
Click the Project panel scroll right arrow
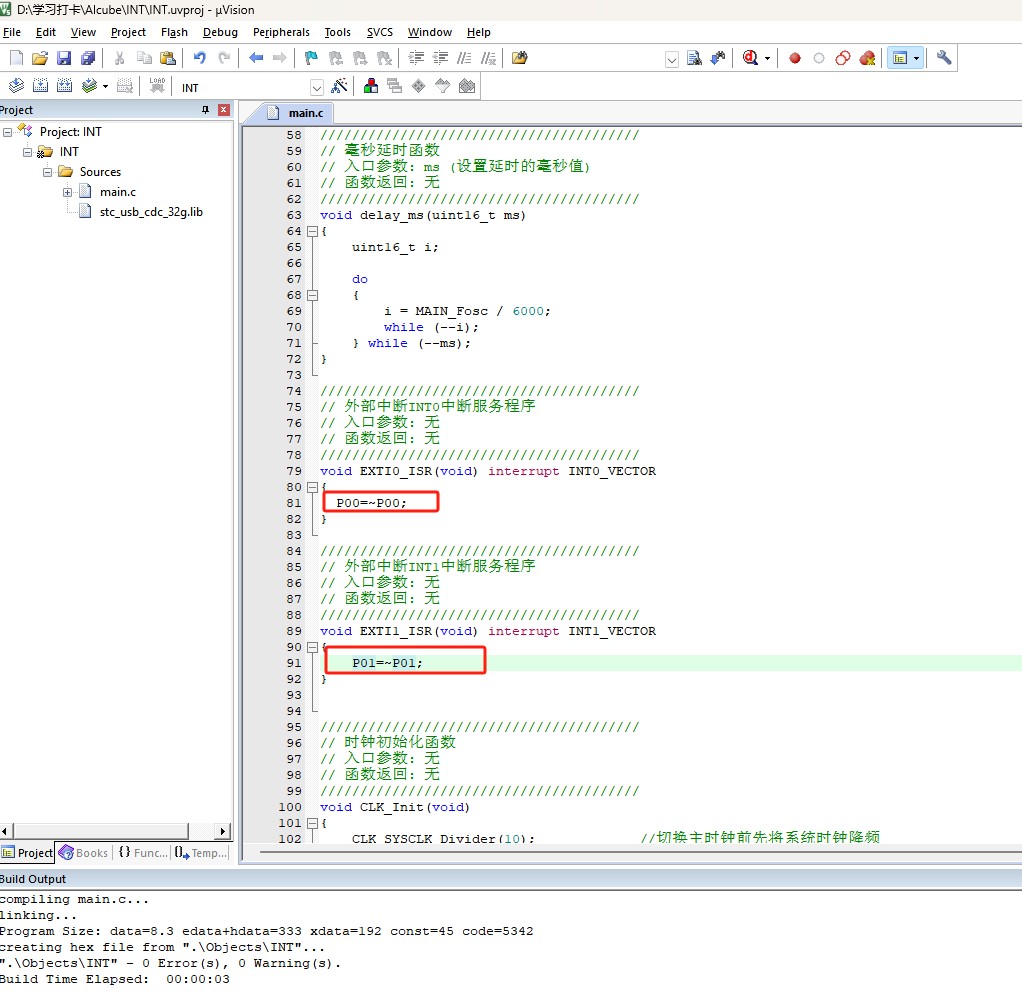pyautogui.click(x=223, y=831)
